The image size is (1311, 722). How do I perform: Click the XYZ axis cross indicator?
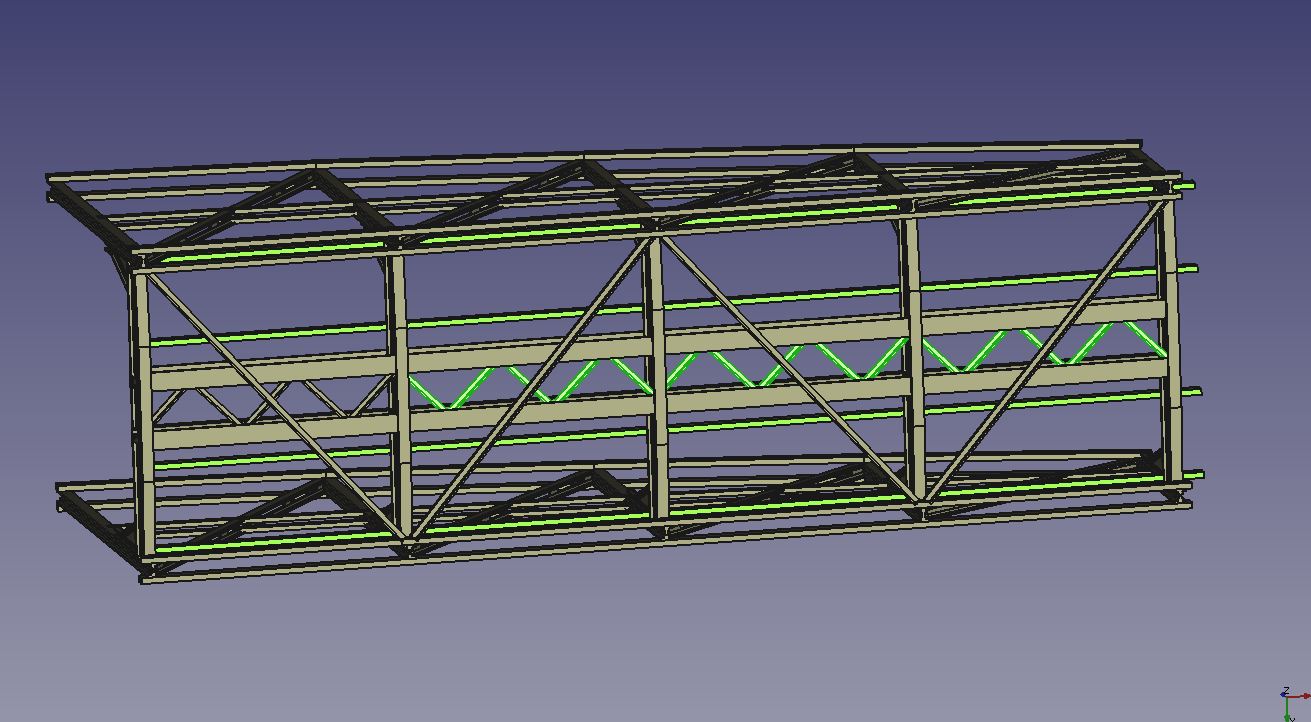click(x=1290, y=700)
